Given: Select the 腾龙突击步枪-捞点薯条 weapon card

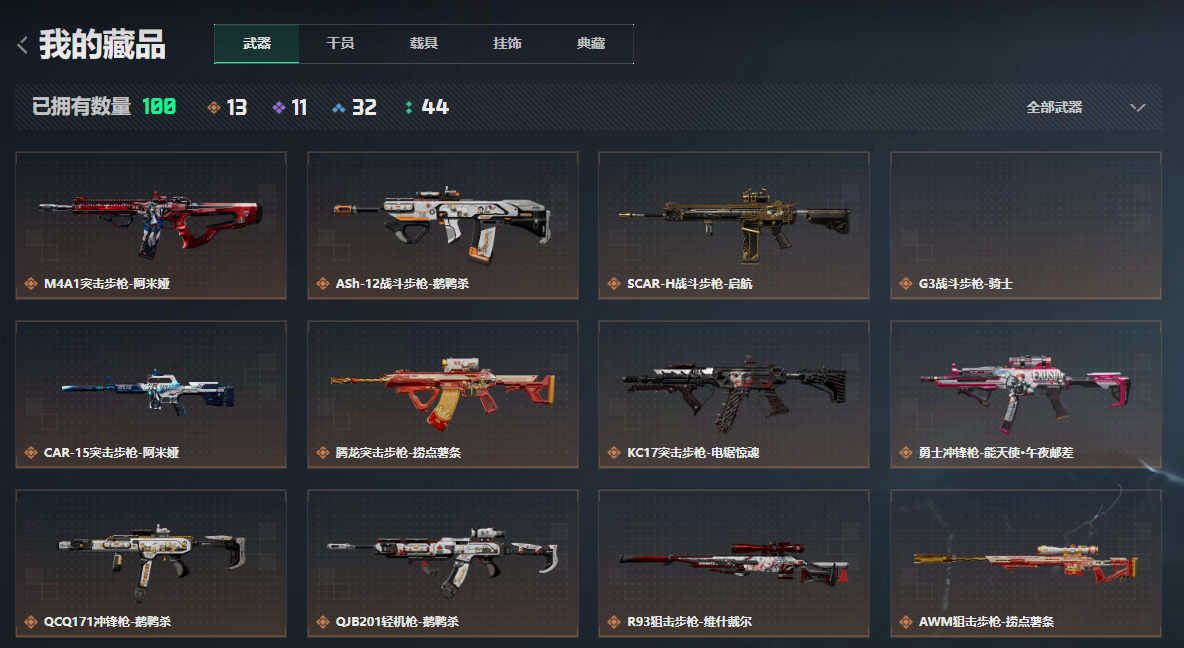Looking at the screenshot, I should point(442,394).
